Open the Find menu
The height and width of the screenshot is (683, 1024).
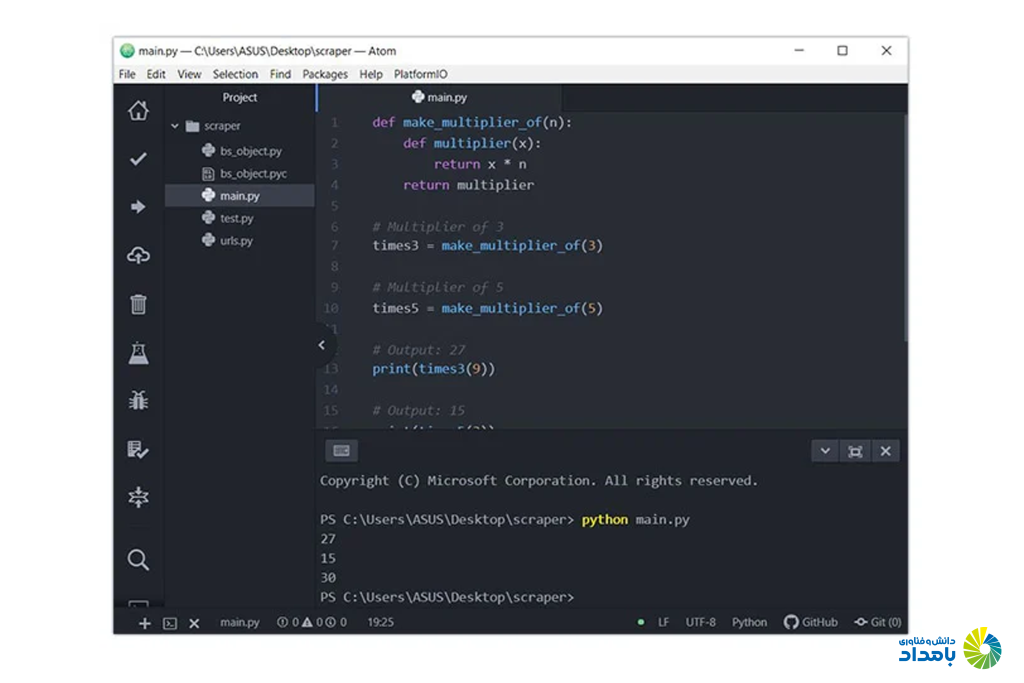pos(280,74)
